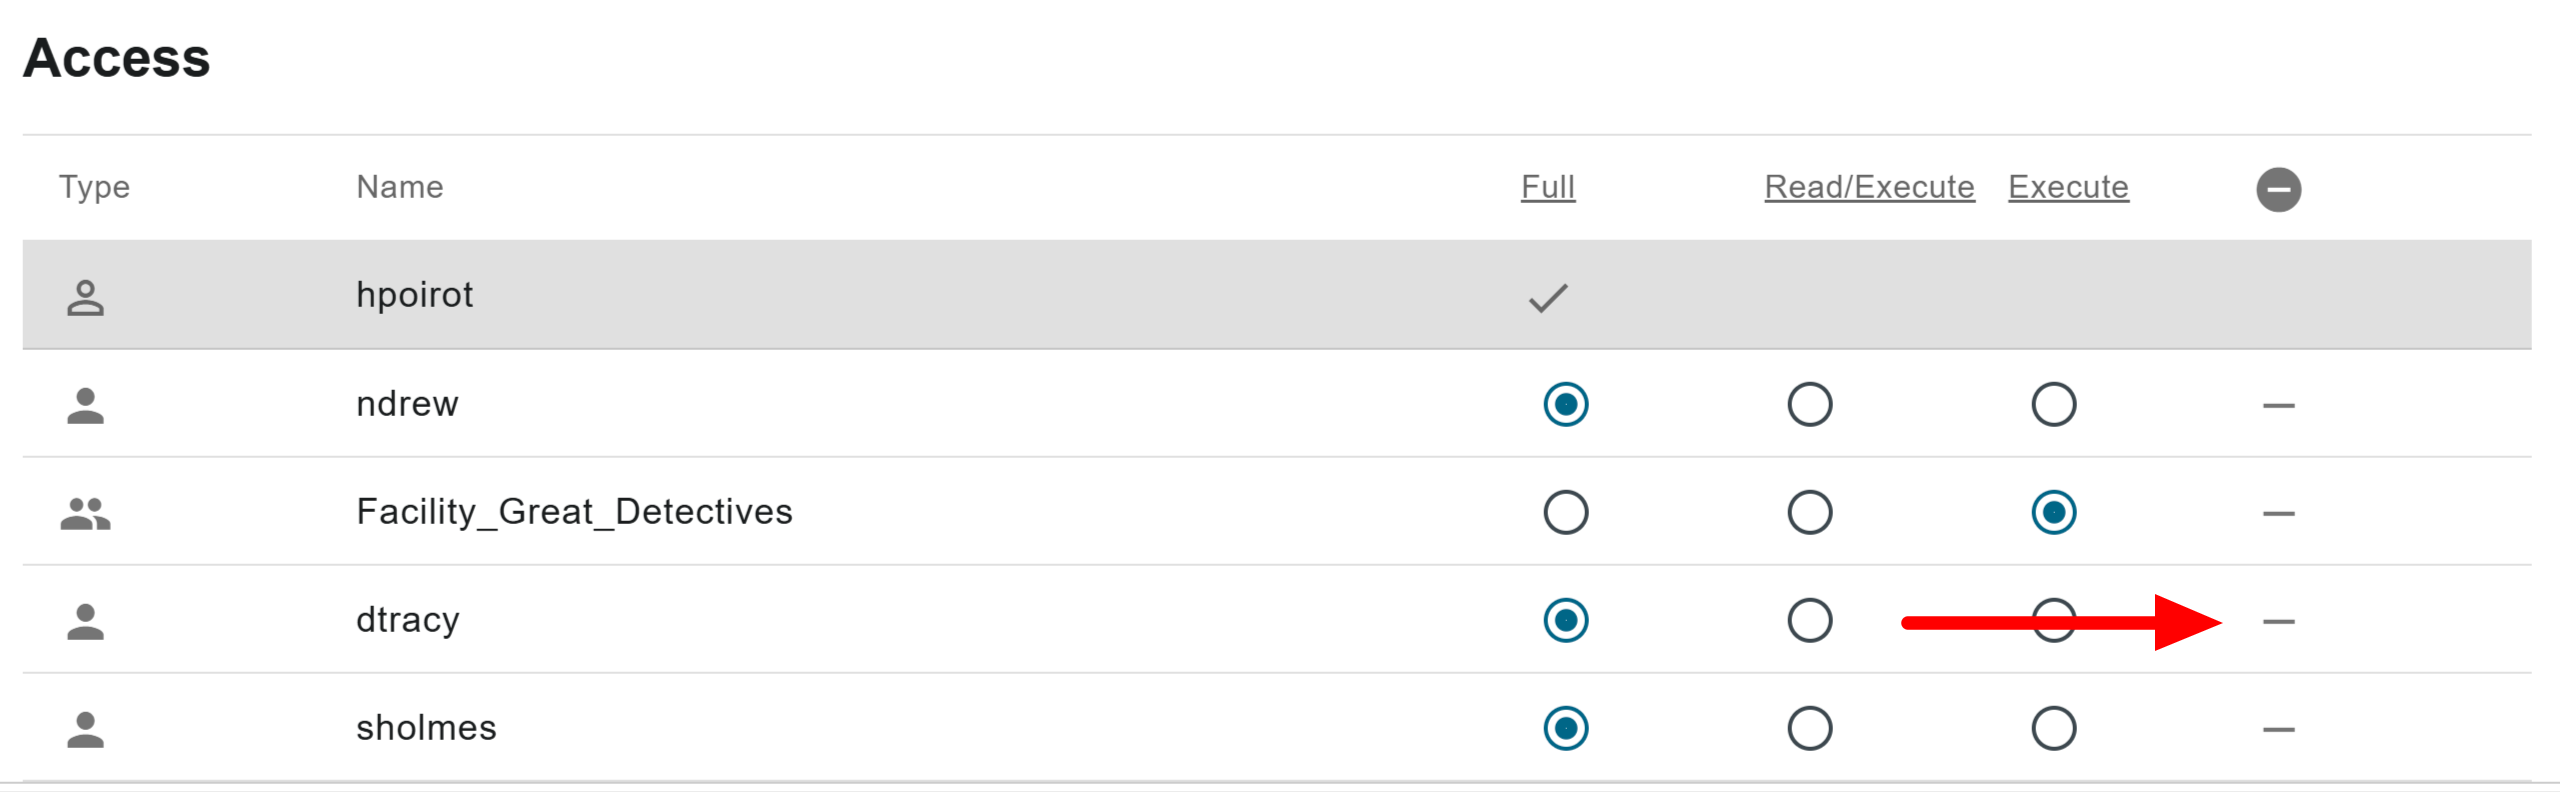Select Read/Execute radio for dtracy

click(x=1809, y=620)
